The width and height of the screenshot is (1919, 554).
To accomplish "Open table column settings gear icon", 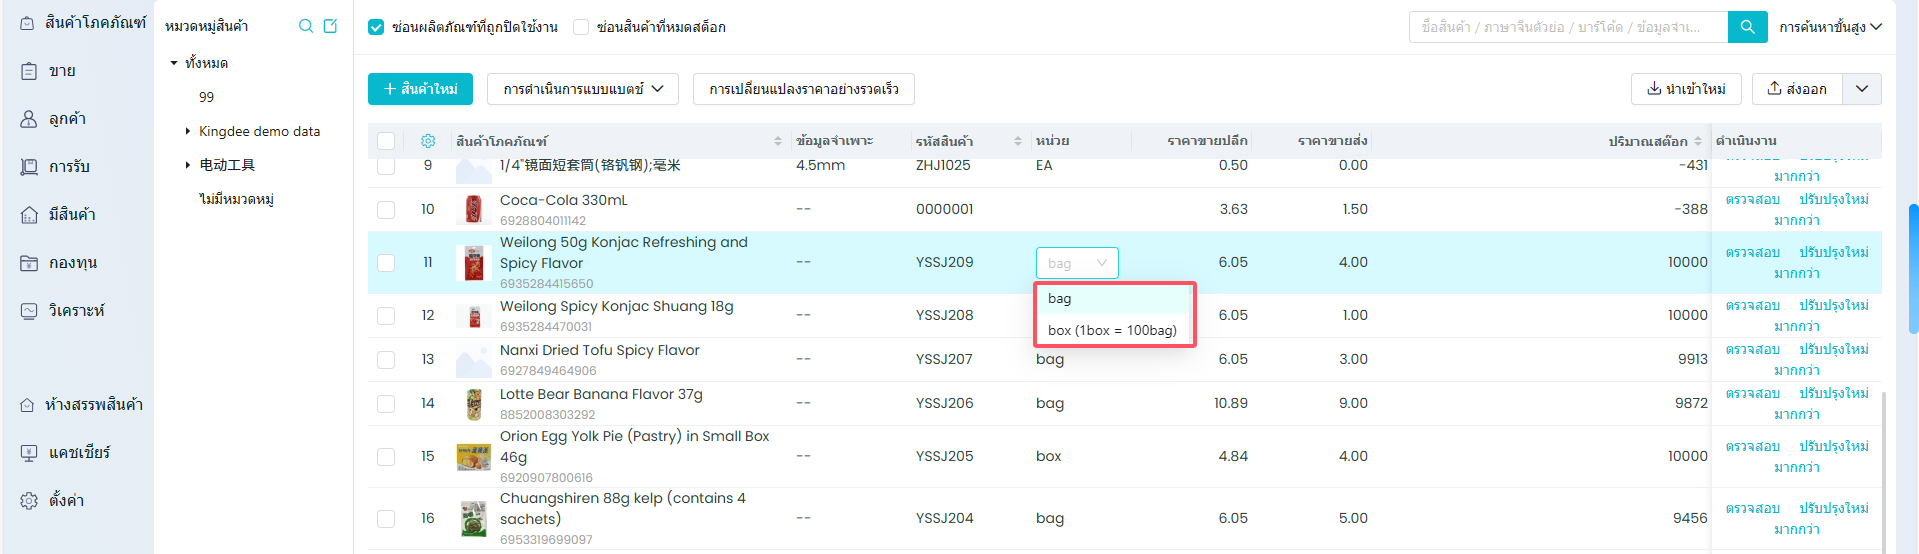I will click(x=428, y=141).
